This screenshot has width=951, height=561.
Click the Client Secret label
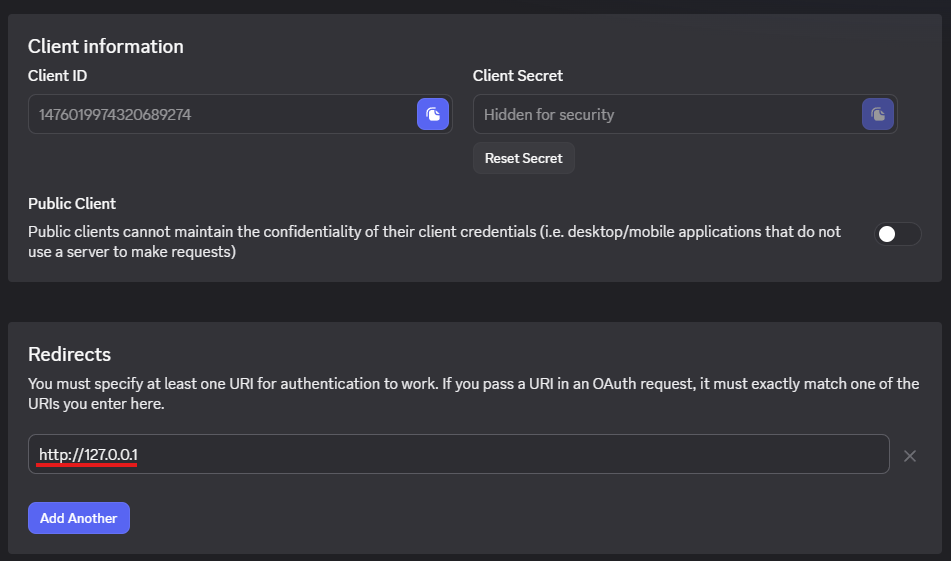pos(517,76)
